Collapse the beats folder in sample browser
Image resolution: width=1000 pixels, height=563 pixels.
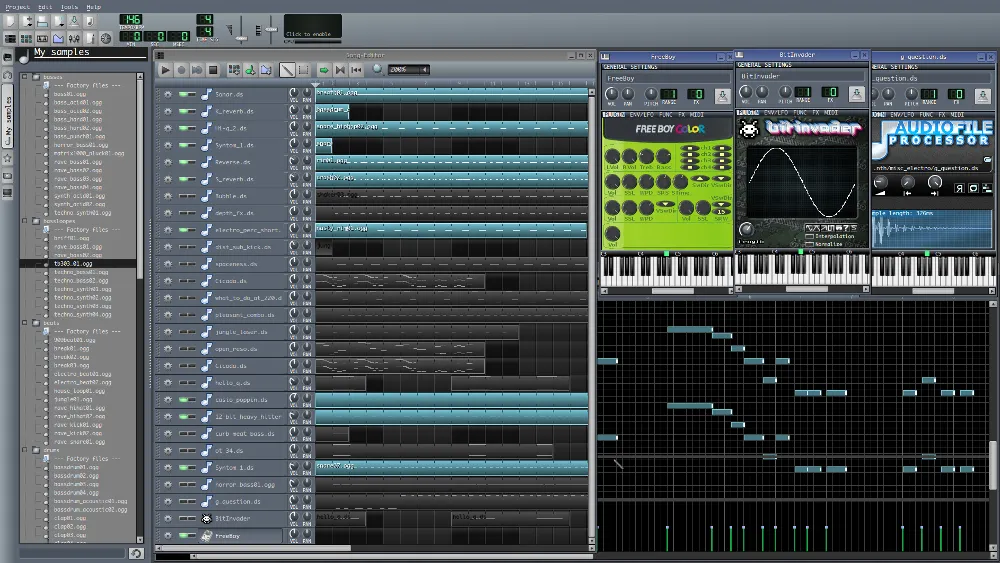(x=25, y=323)
